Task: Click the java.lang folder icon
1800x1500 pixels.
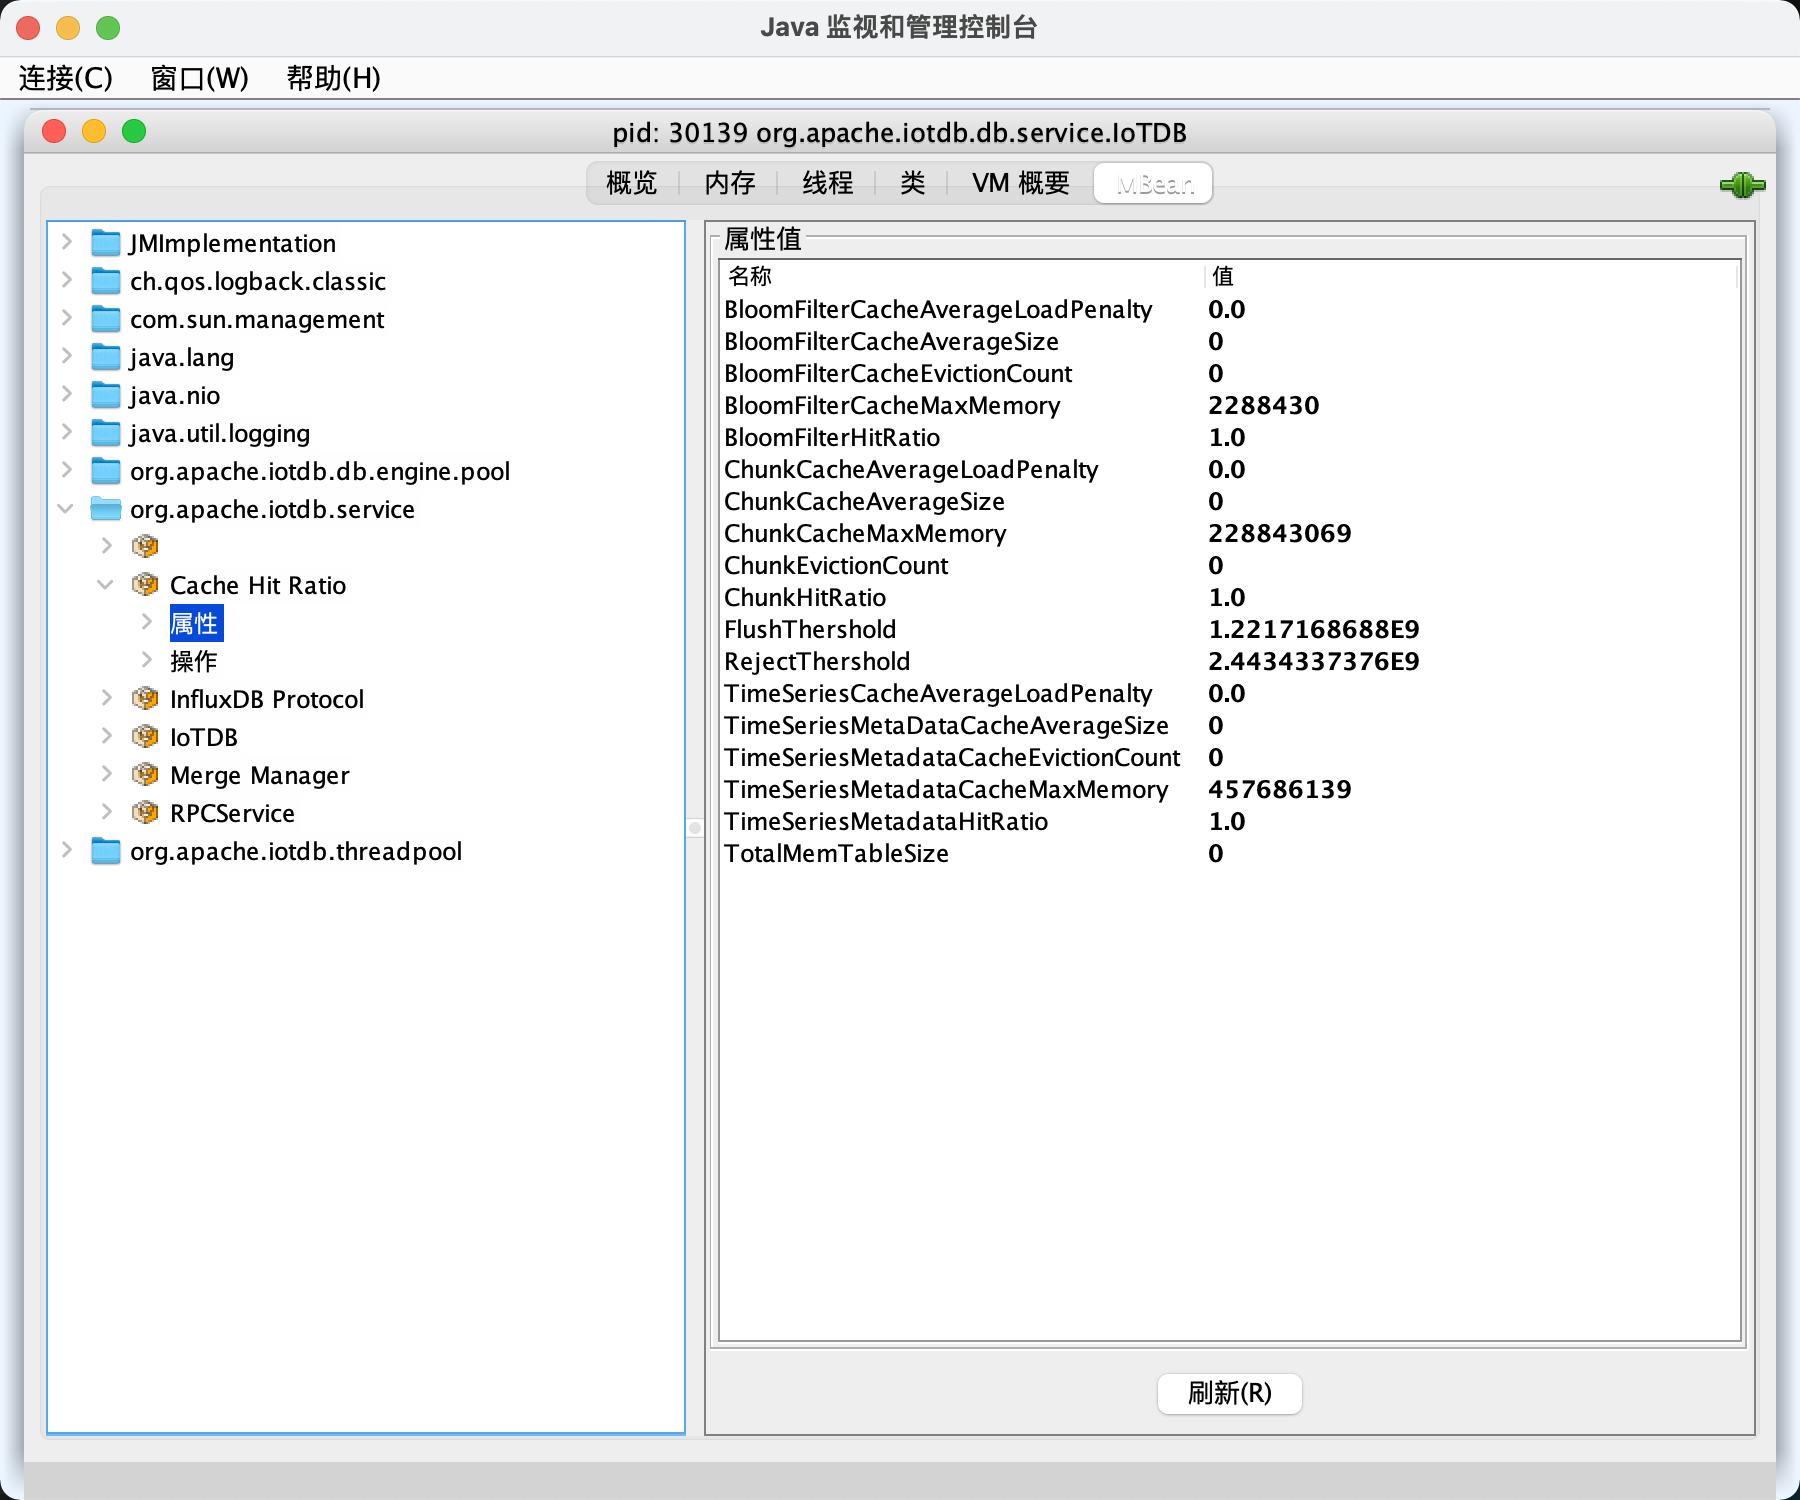Action: coord(105,357)
